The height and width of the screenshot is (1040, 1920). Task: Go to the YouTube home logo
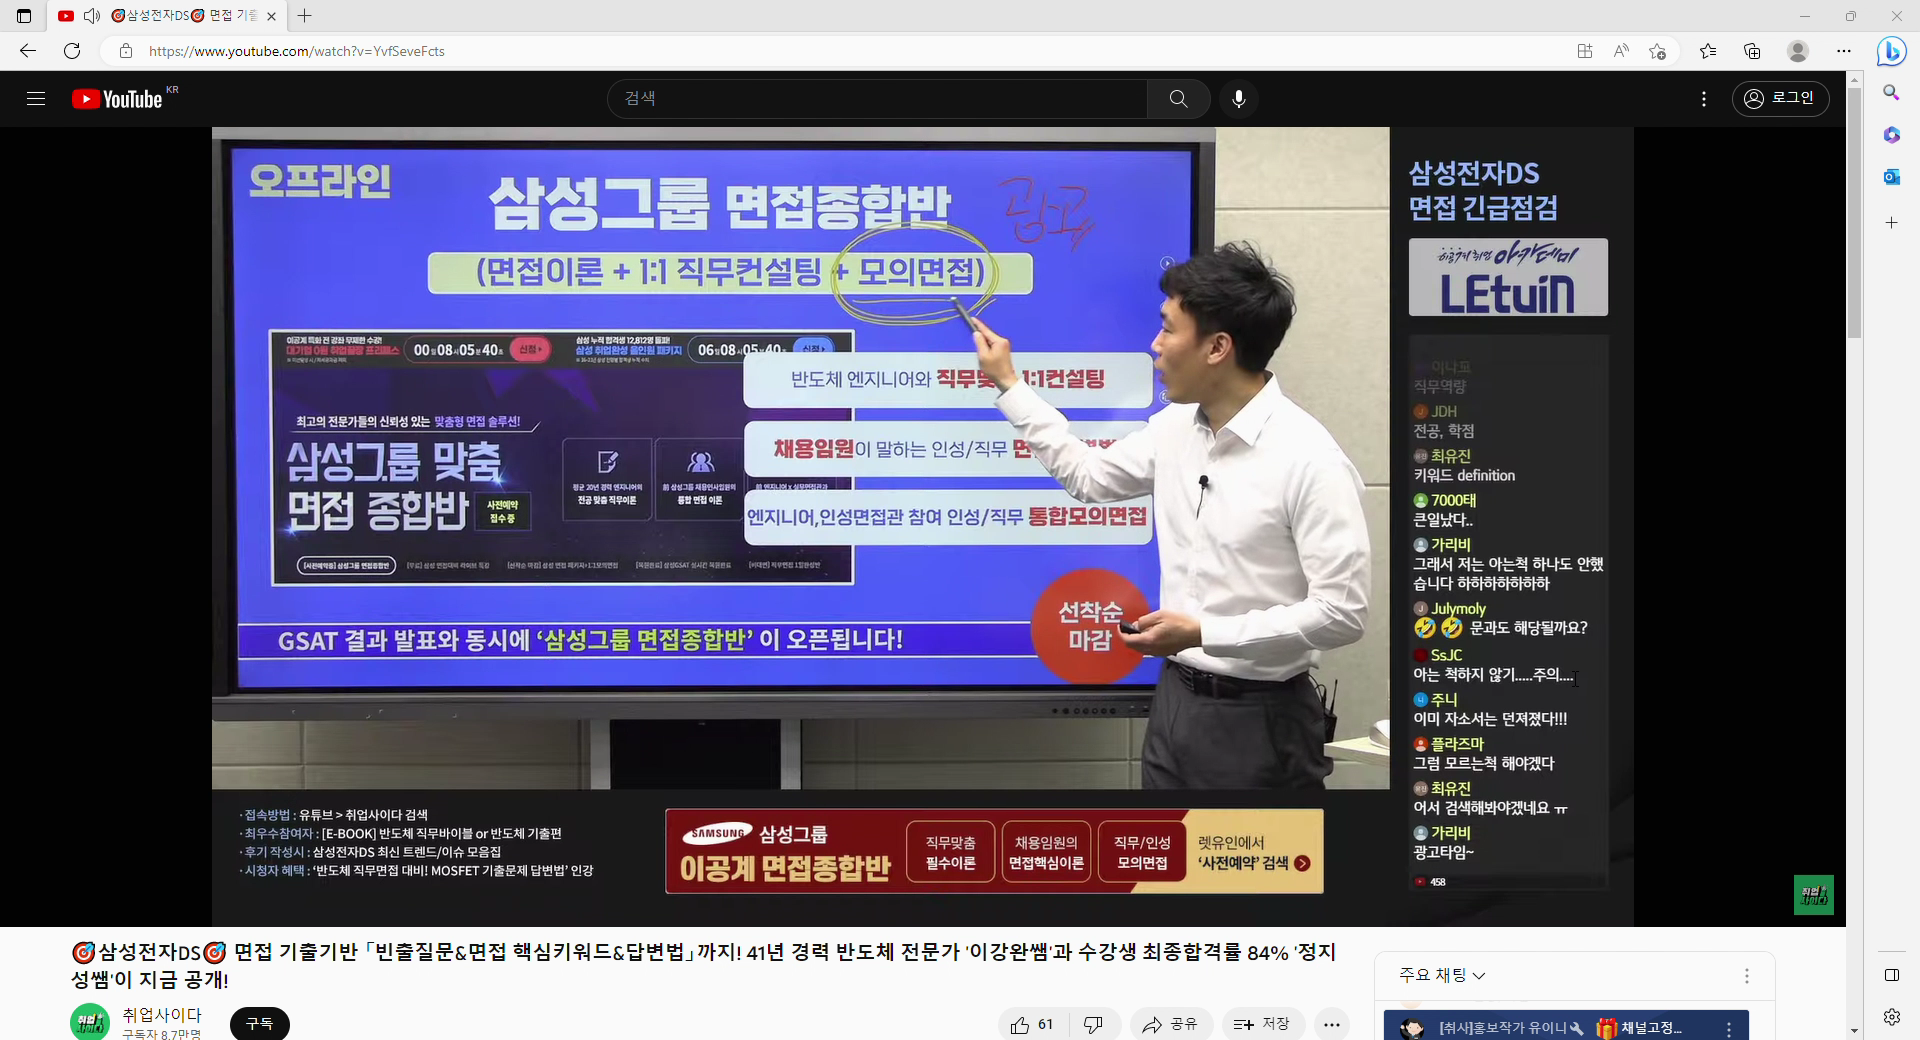tap(117, 99)
